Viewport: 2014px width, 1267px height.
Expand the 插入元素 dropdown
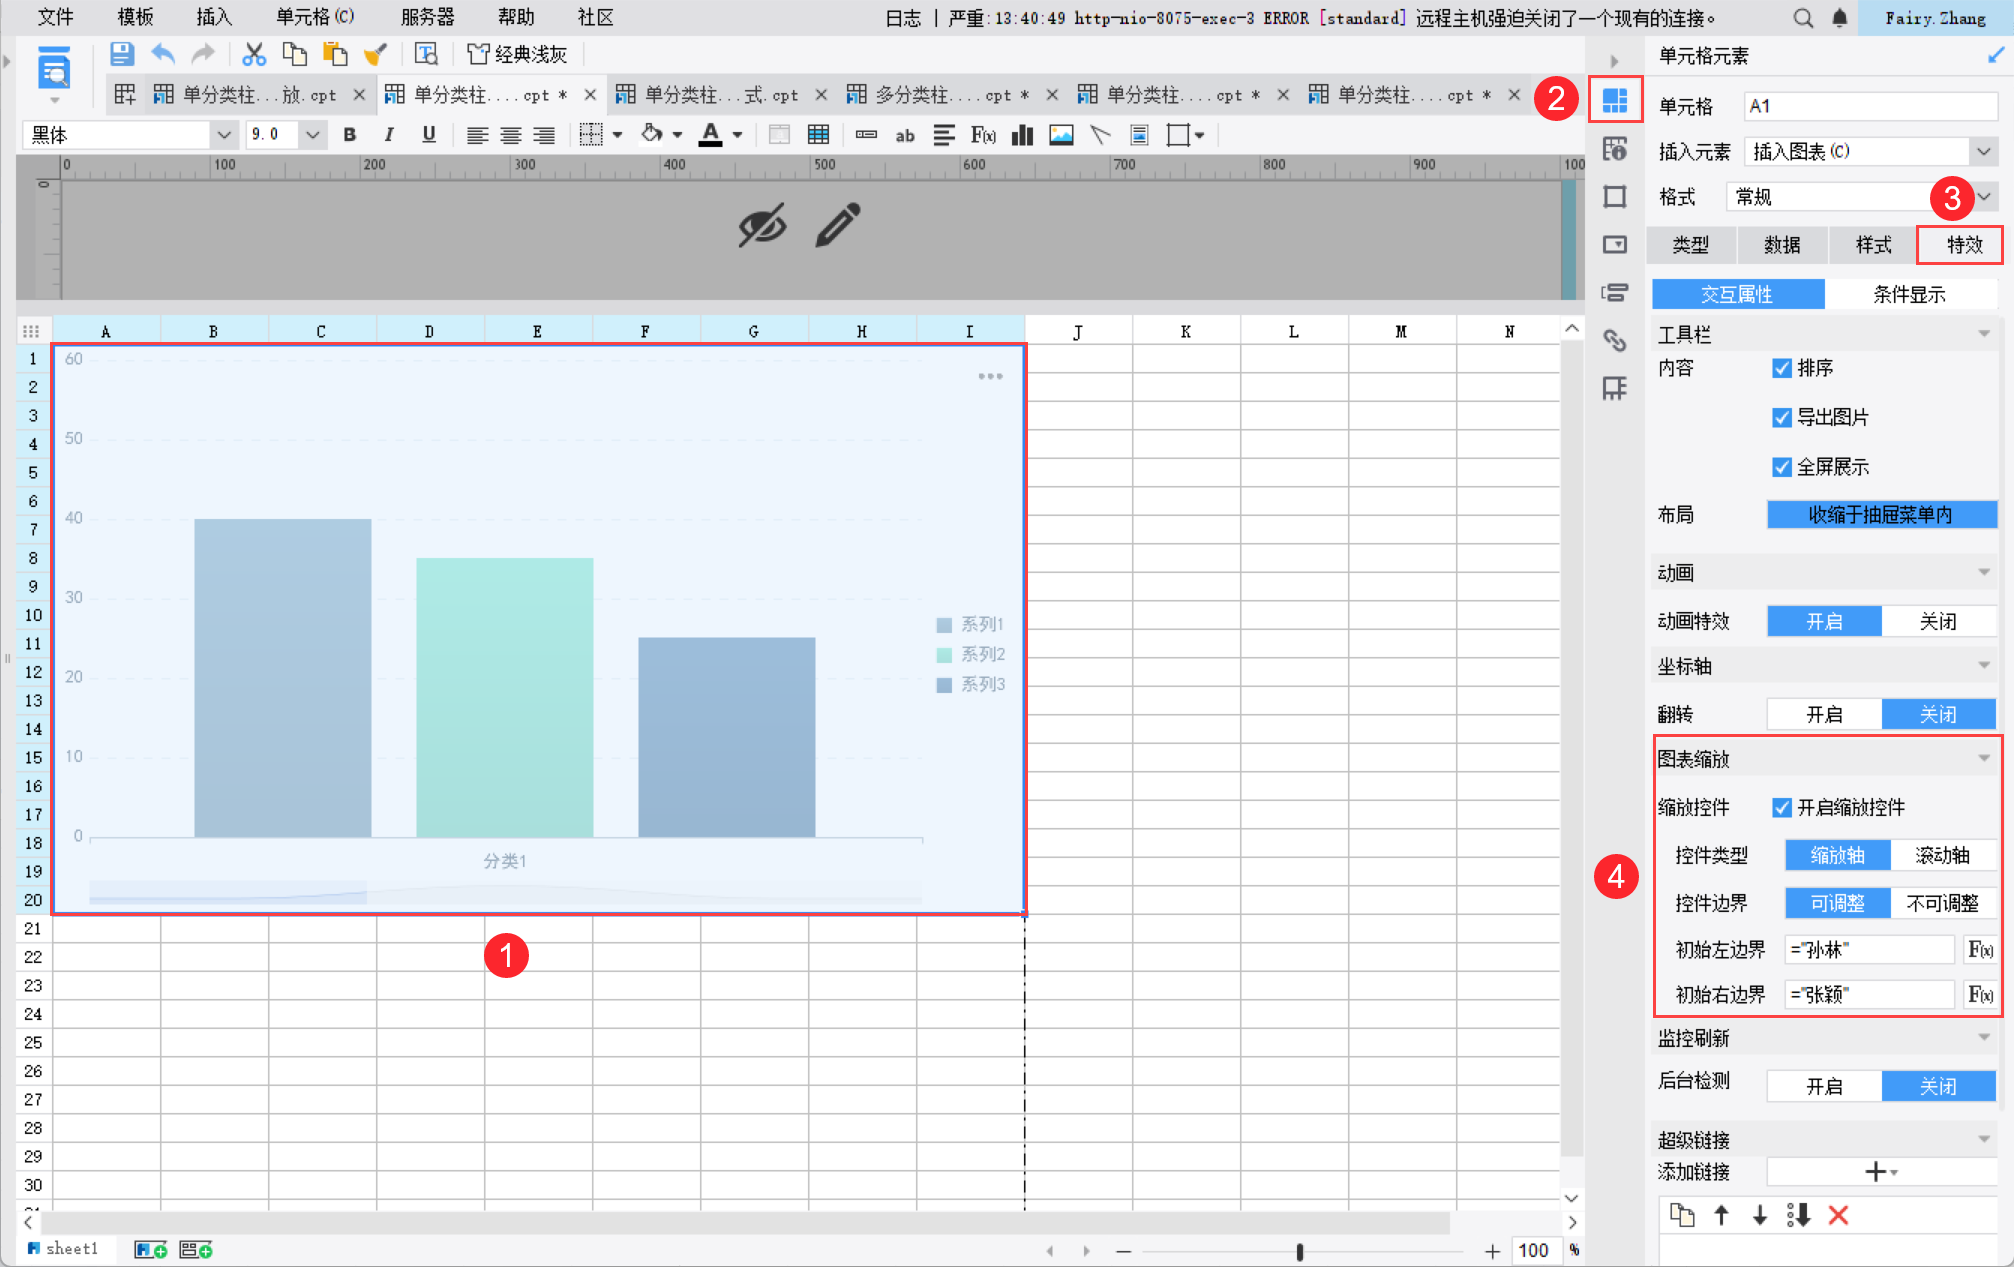click(1983, 152)
